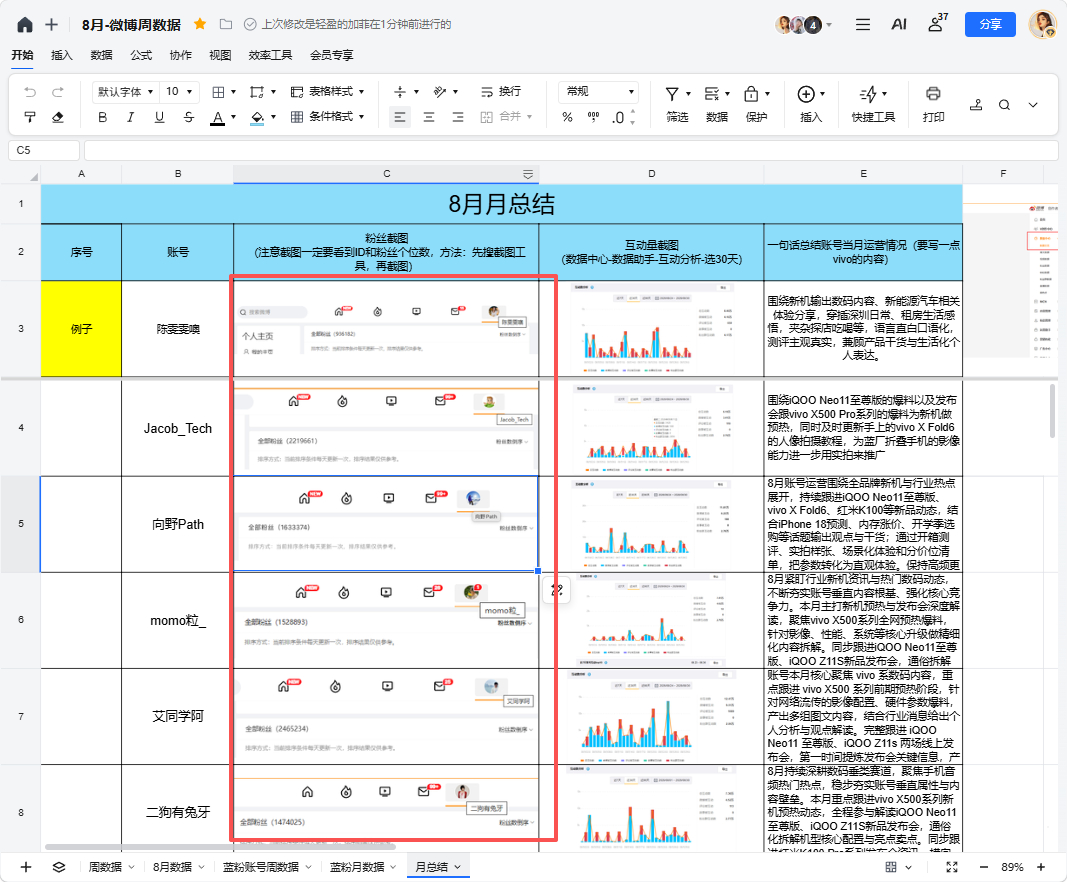1067x882 pixels.
Task: Apply the font color A swatch
Action: (x=217, y=118)
